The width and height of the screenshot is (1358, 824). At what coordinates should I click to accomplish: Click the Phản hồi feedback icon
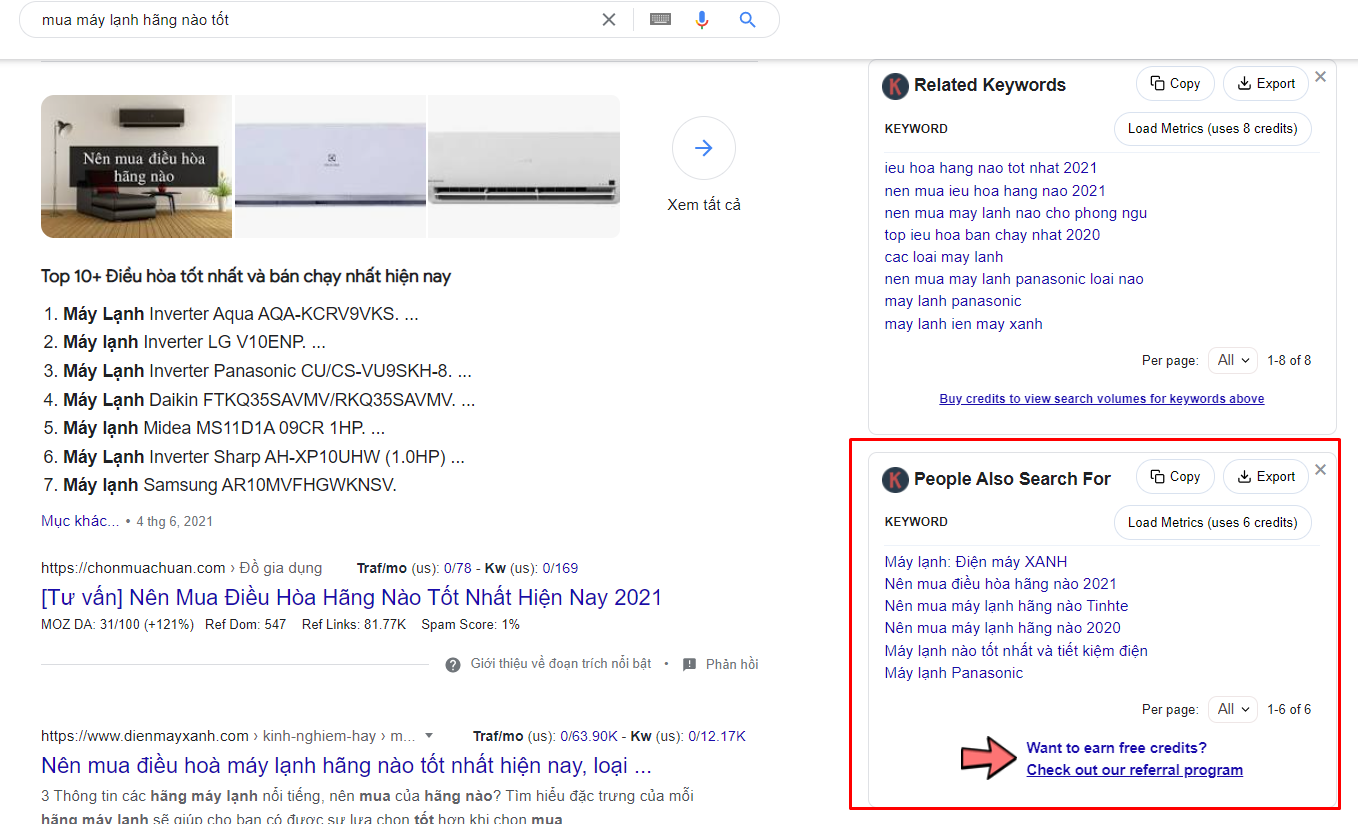point(689,664)
